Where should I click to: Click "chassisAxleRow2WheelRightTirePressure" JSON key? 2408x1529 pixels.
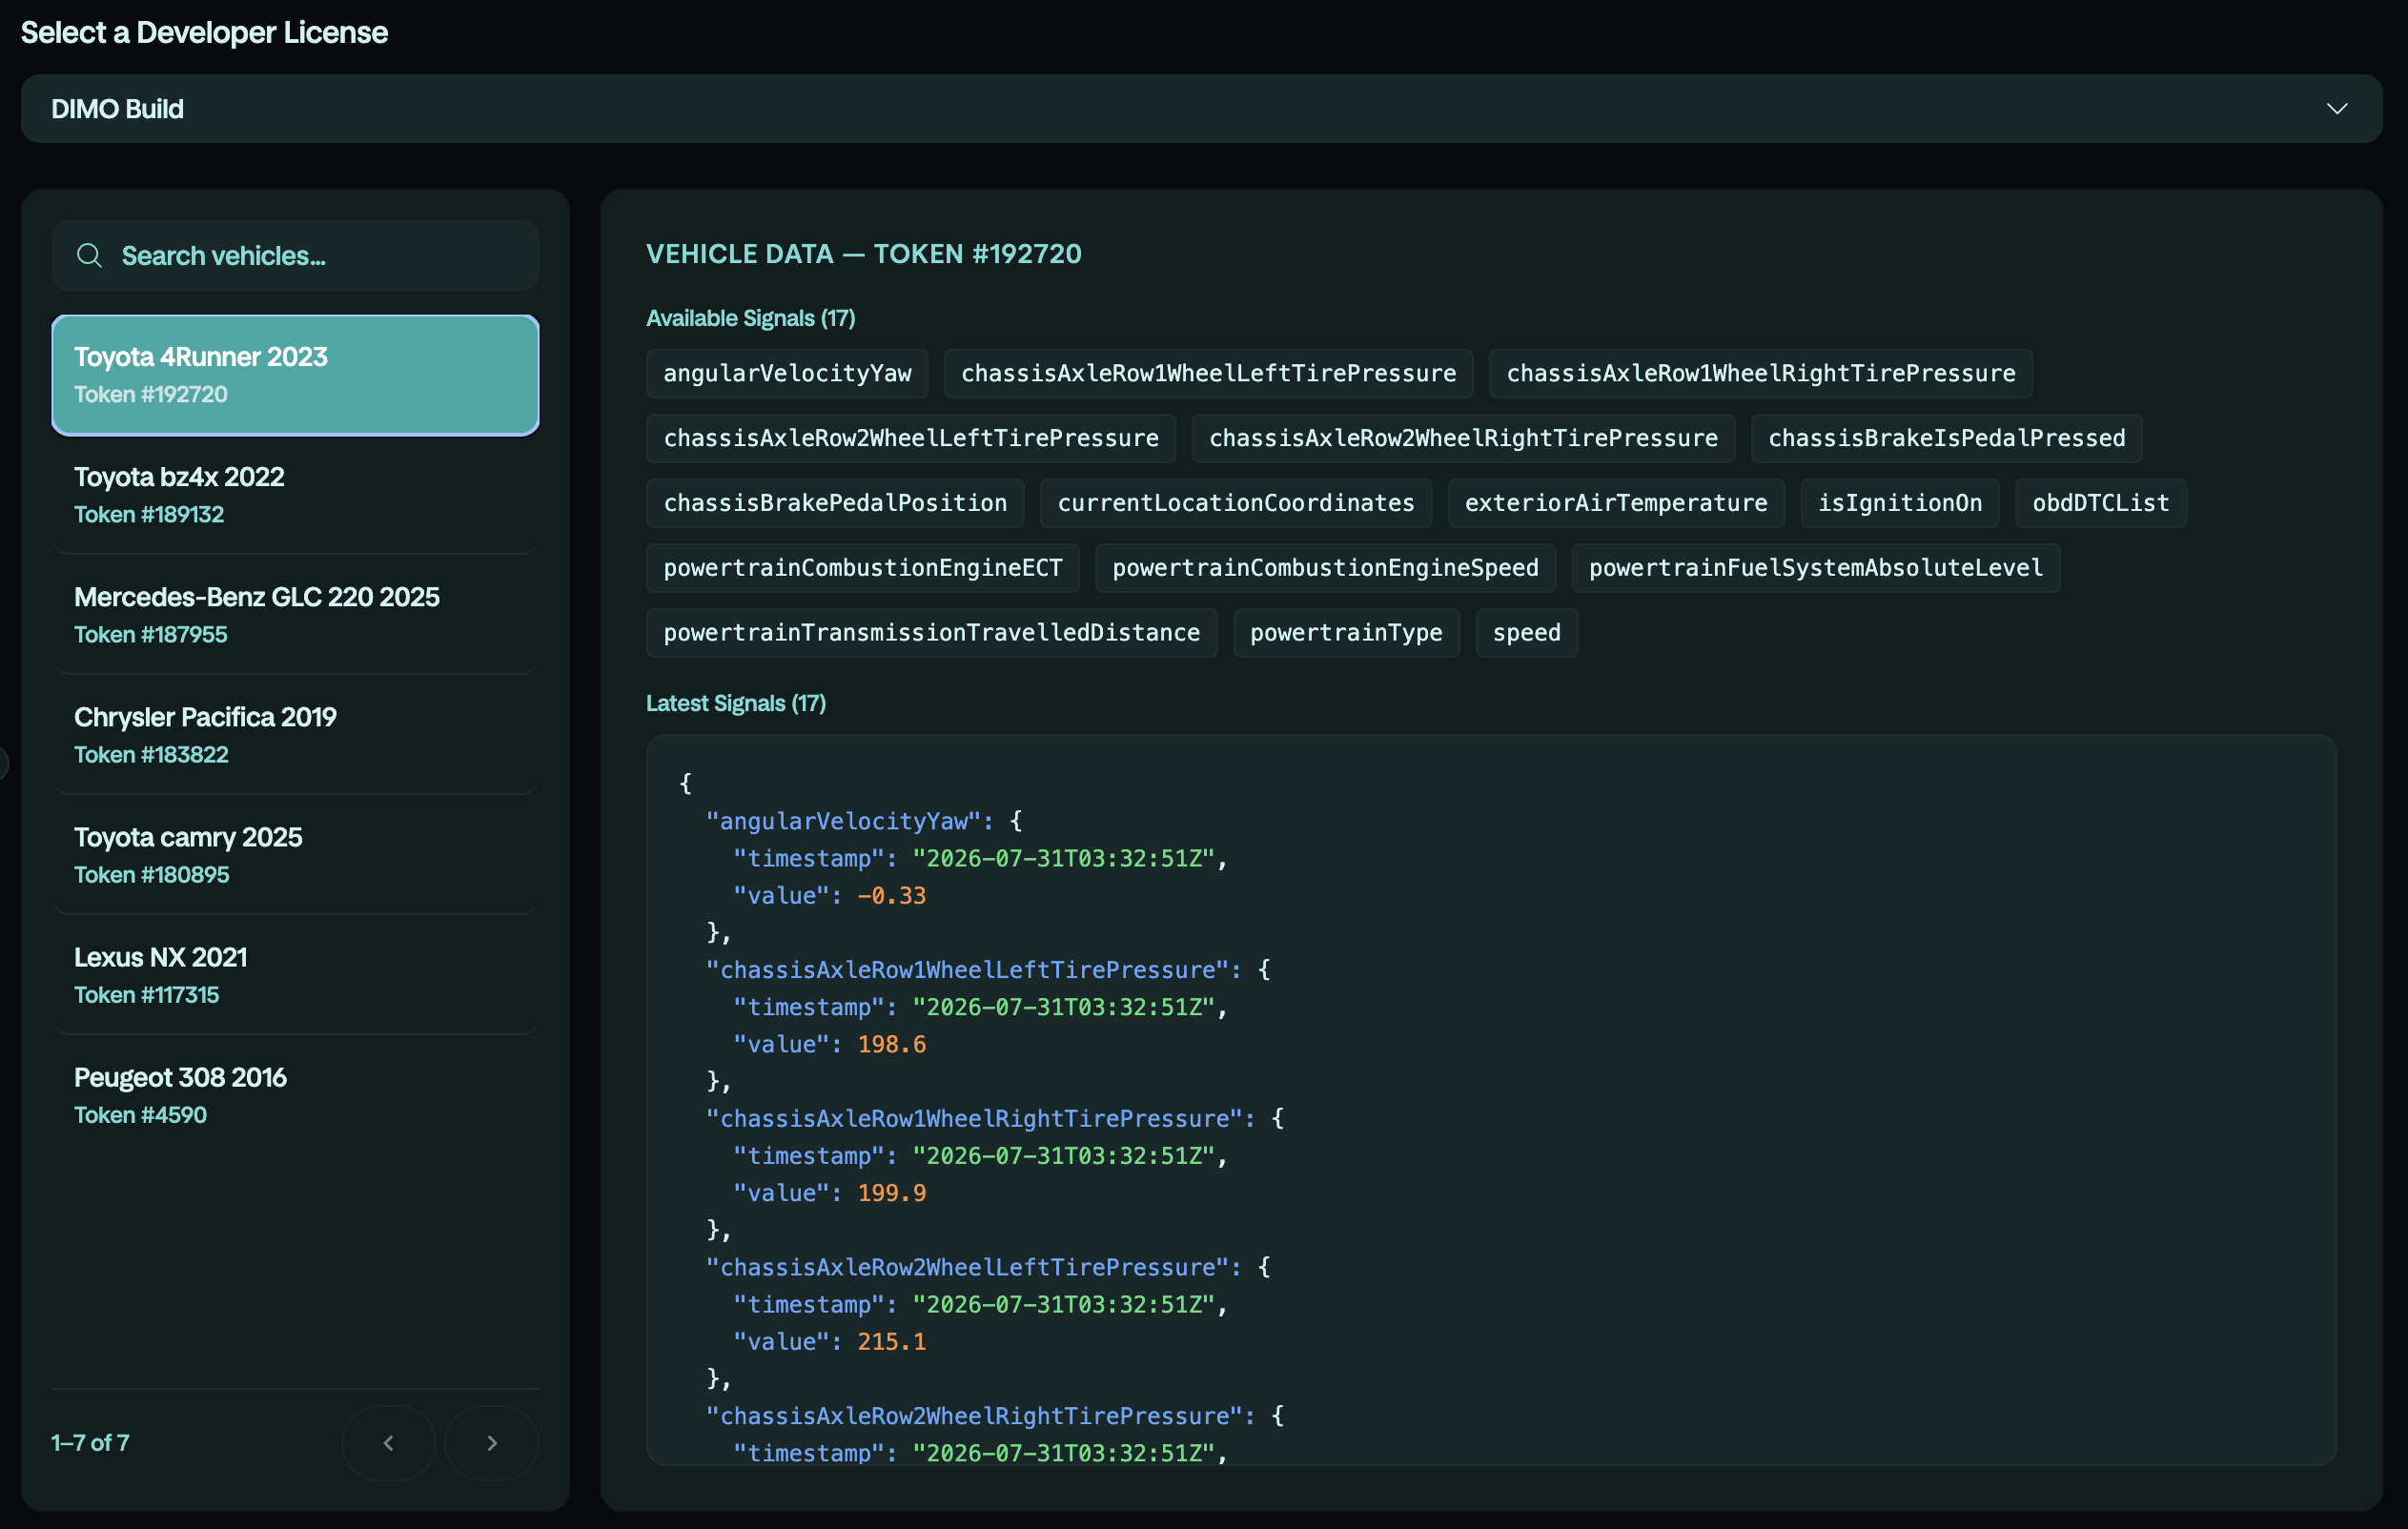[974, 1417]
